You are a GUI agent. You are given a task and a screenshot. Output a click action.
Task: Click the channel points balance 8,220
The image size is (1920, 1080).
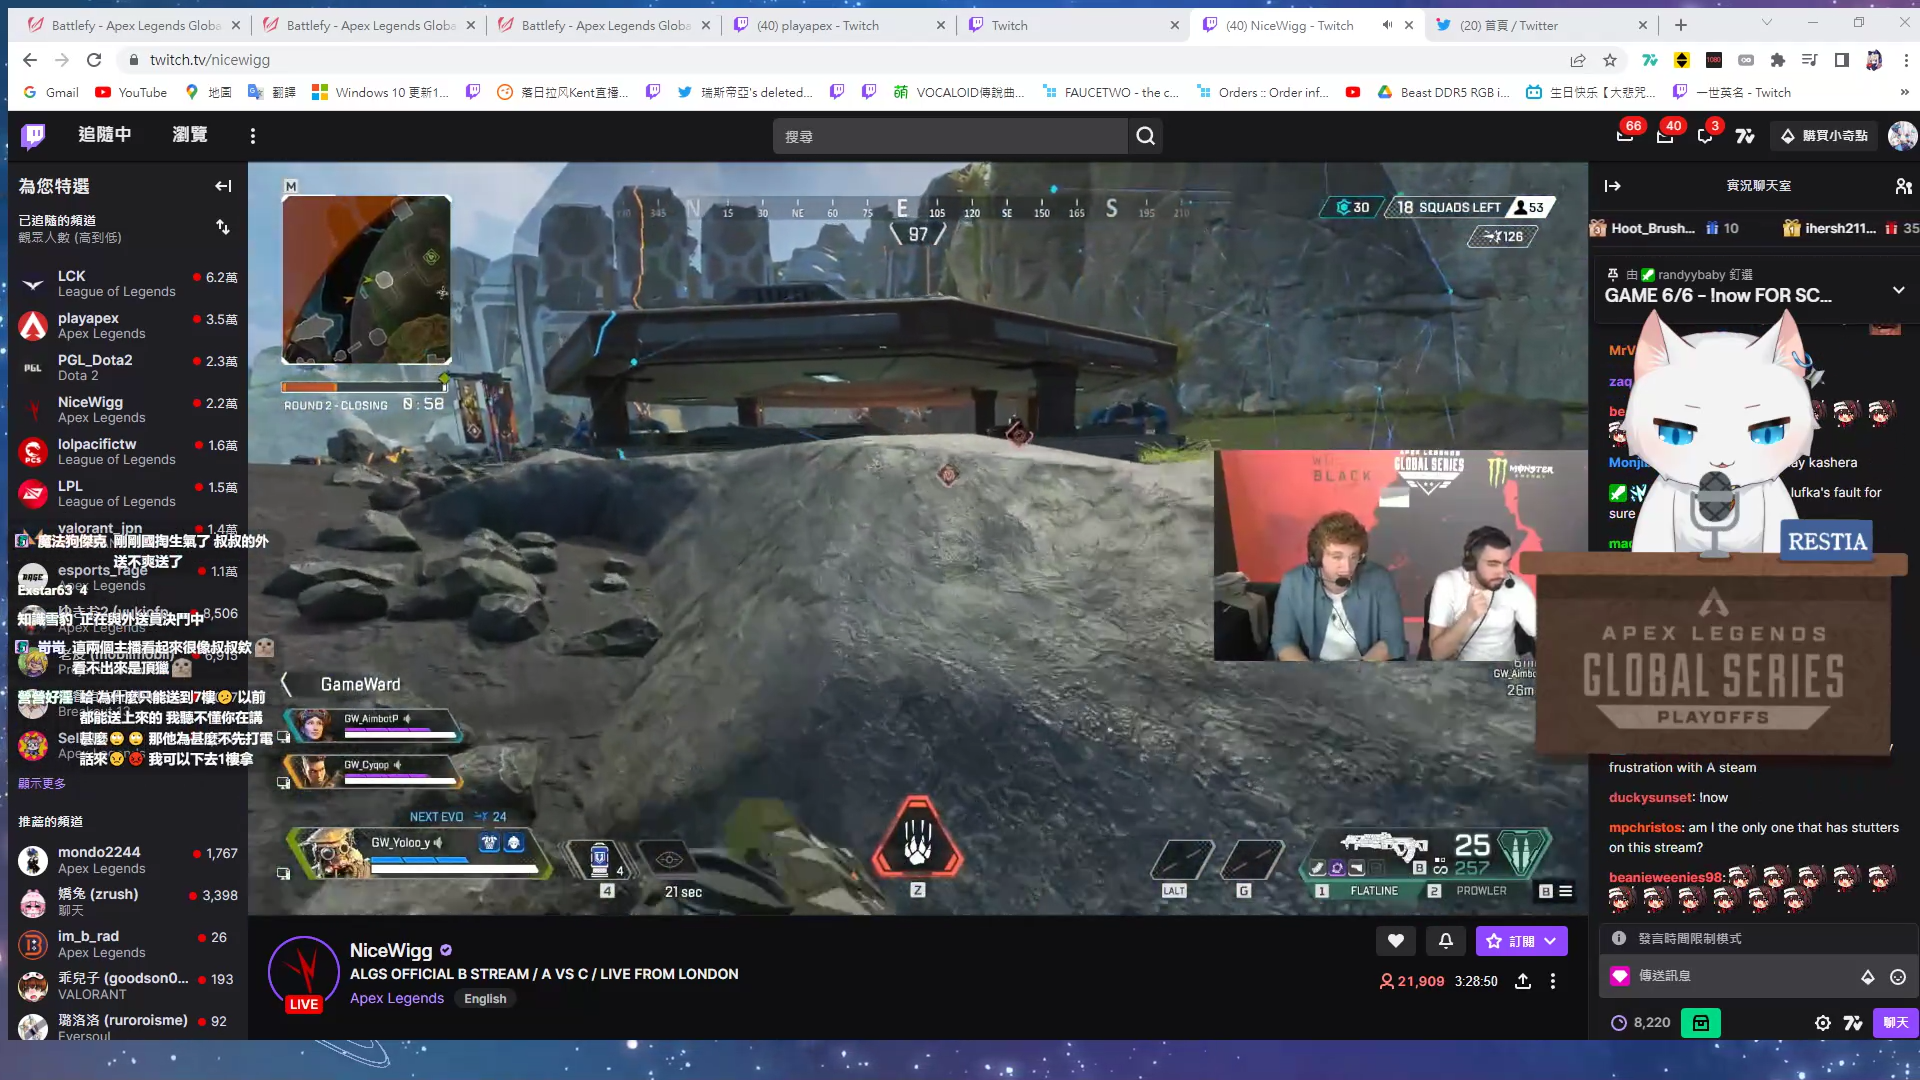(1641, 1023)
